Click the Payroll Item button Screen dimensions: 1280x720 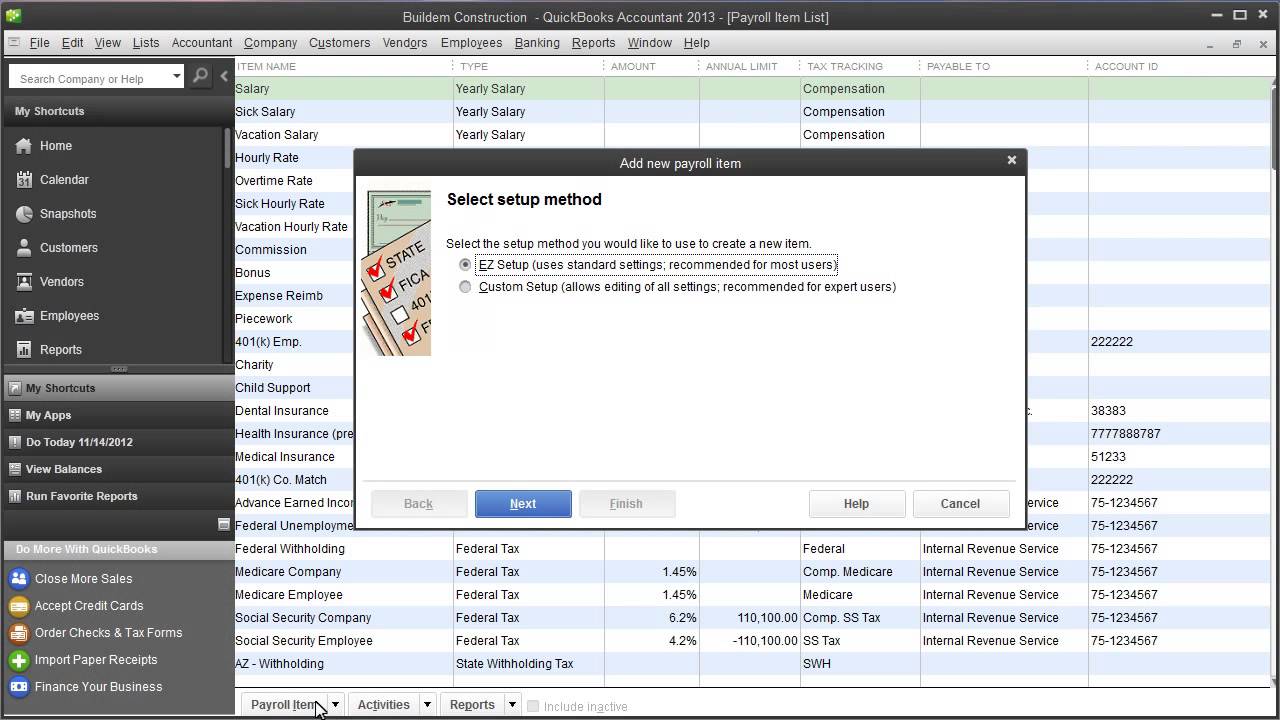(284, 705)
